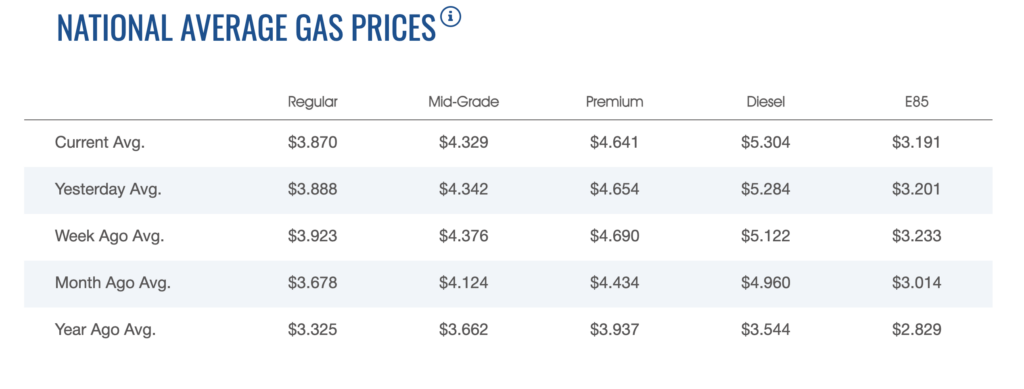Click week ago Mid-Grade price $4.376

pyautogui.click(x=464, y=236)
